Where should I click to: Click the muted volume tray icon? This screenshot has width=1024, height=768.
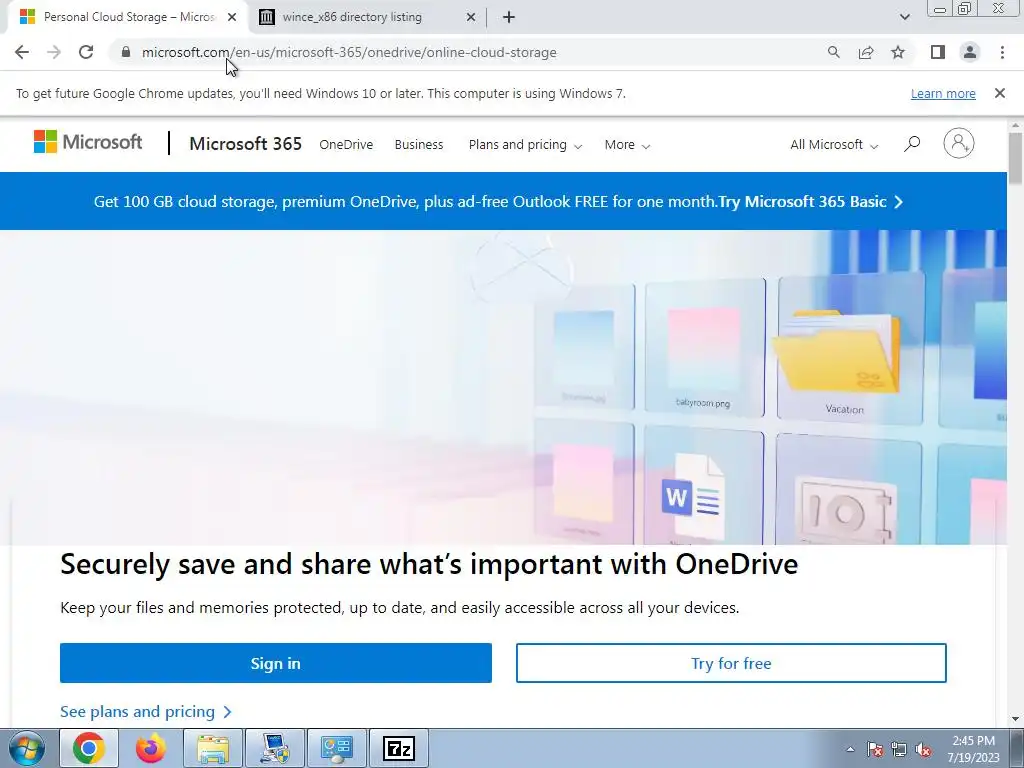[x=923, y=749]
